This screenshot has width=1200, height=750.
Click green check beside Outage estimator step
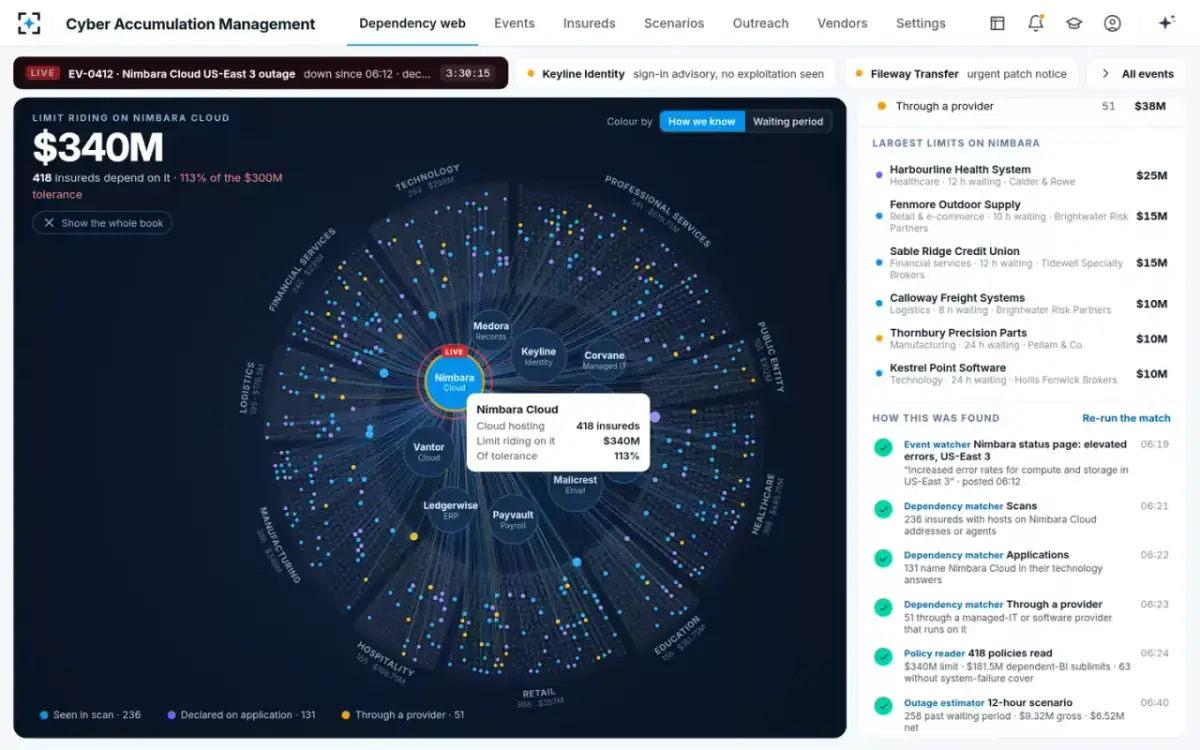click(x=883, y=705)
